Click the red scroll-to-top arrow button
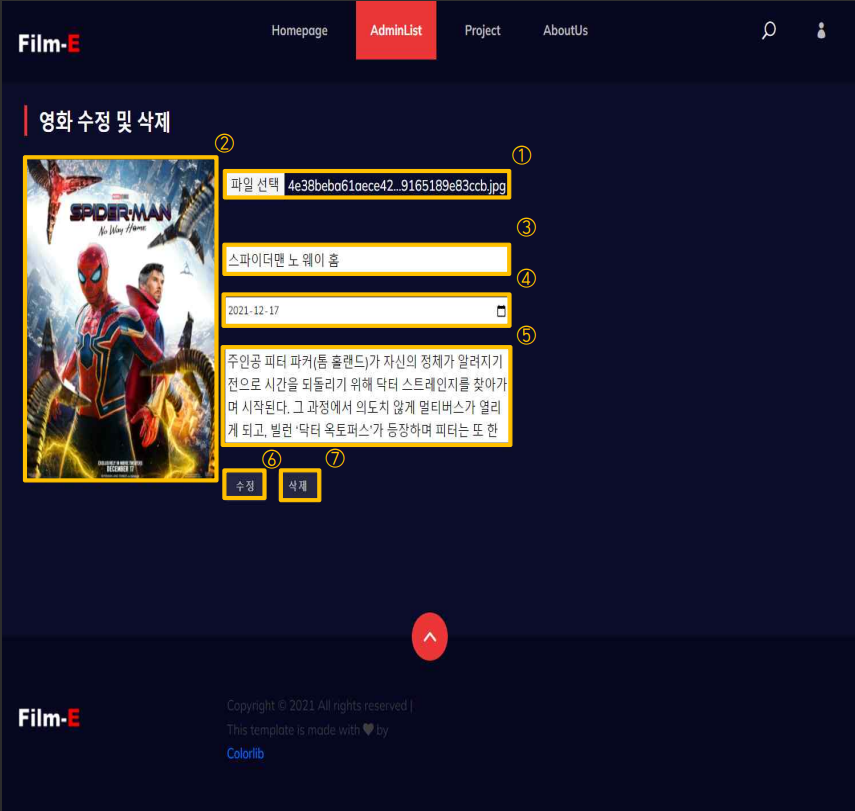This screenshot has height=811, width=855. (430, 636)
